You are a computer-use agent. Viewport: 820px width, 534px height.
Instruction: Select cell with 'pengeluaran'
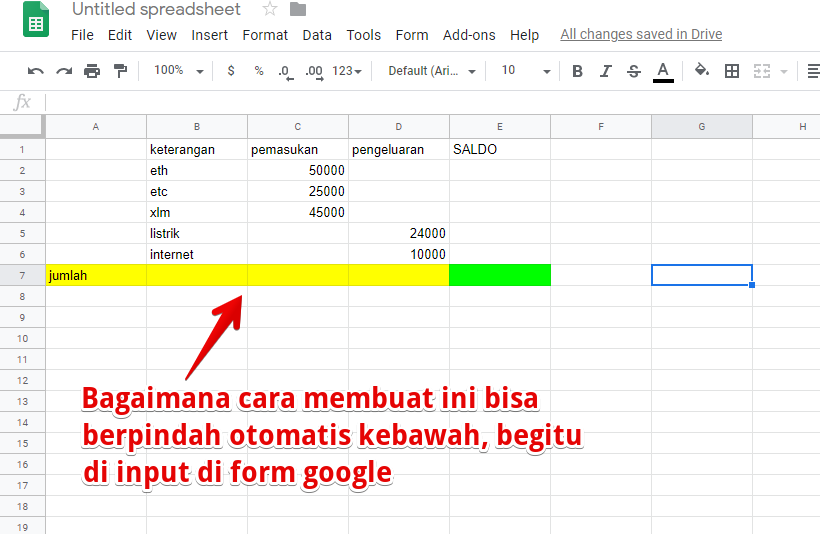pos(398,150)
